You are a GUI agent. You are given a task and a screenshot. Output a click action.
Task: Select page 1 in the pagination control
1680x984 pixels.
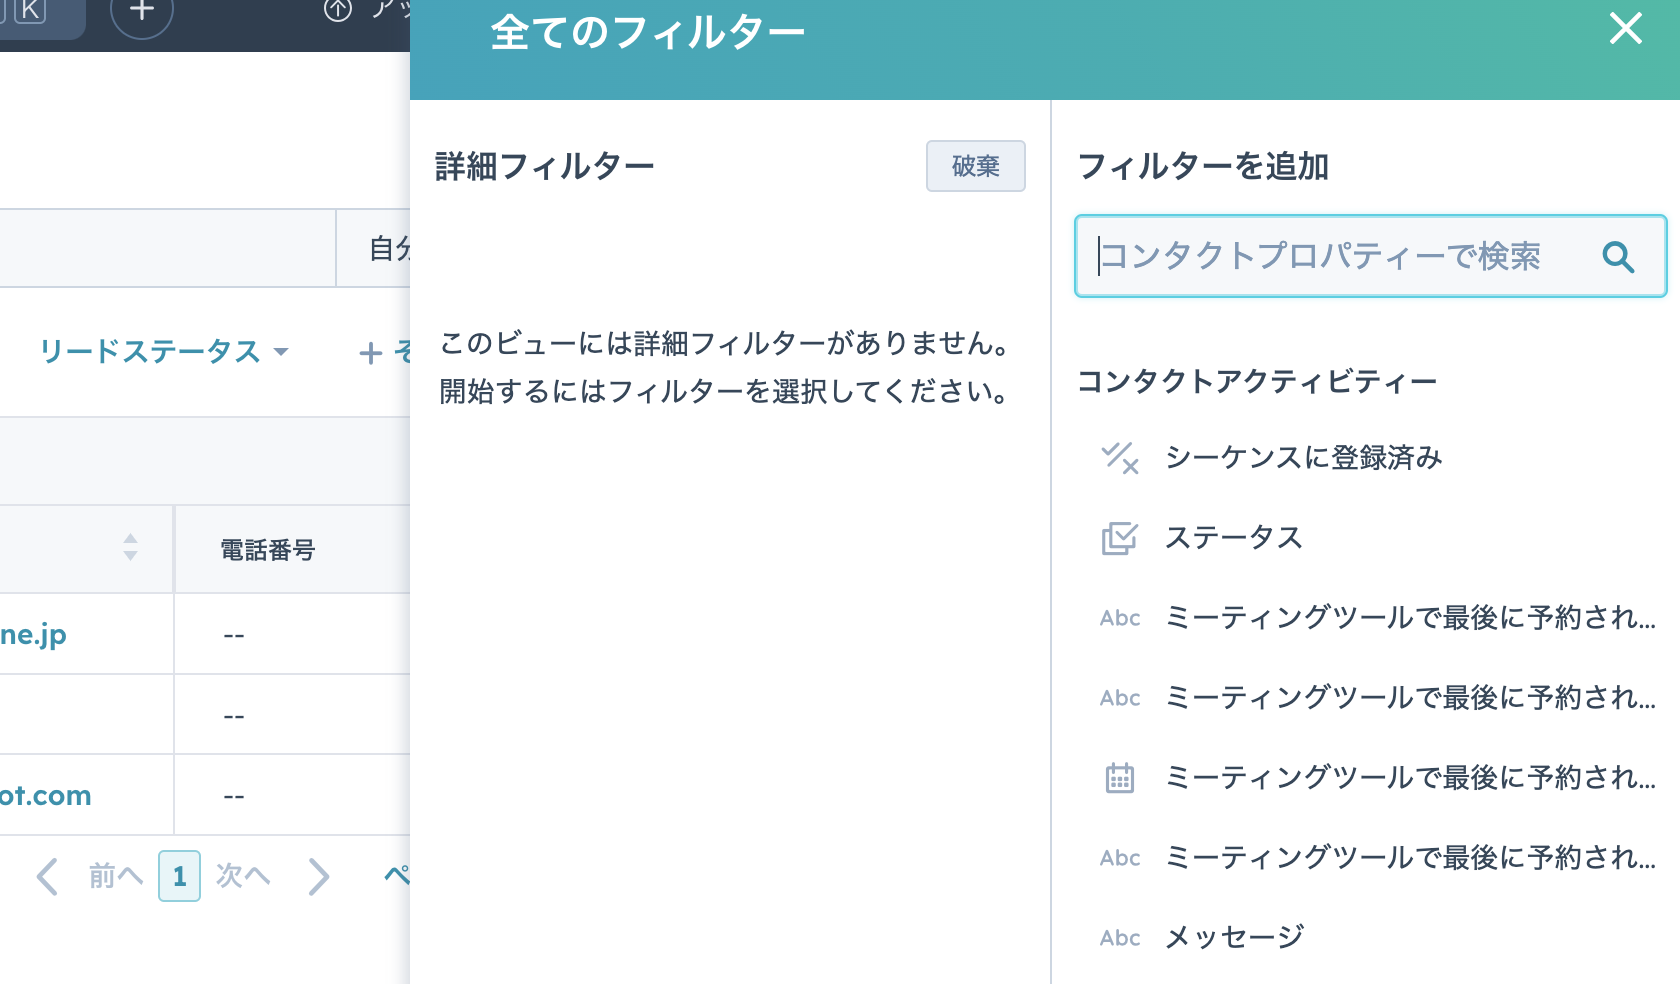pyautogui.click(x=179, y=877)
